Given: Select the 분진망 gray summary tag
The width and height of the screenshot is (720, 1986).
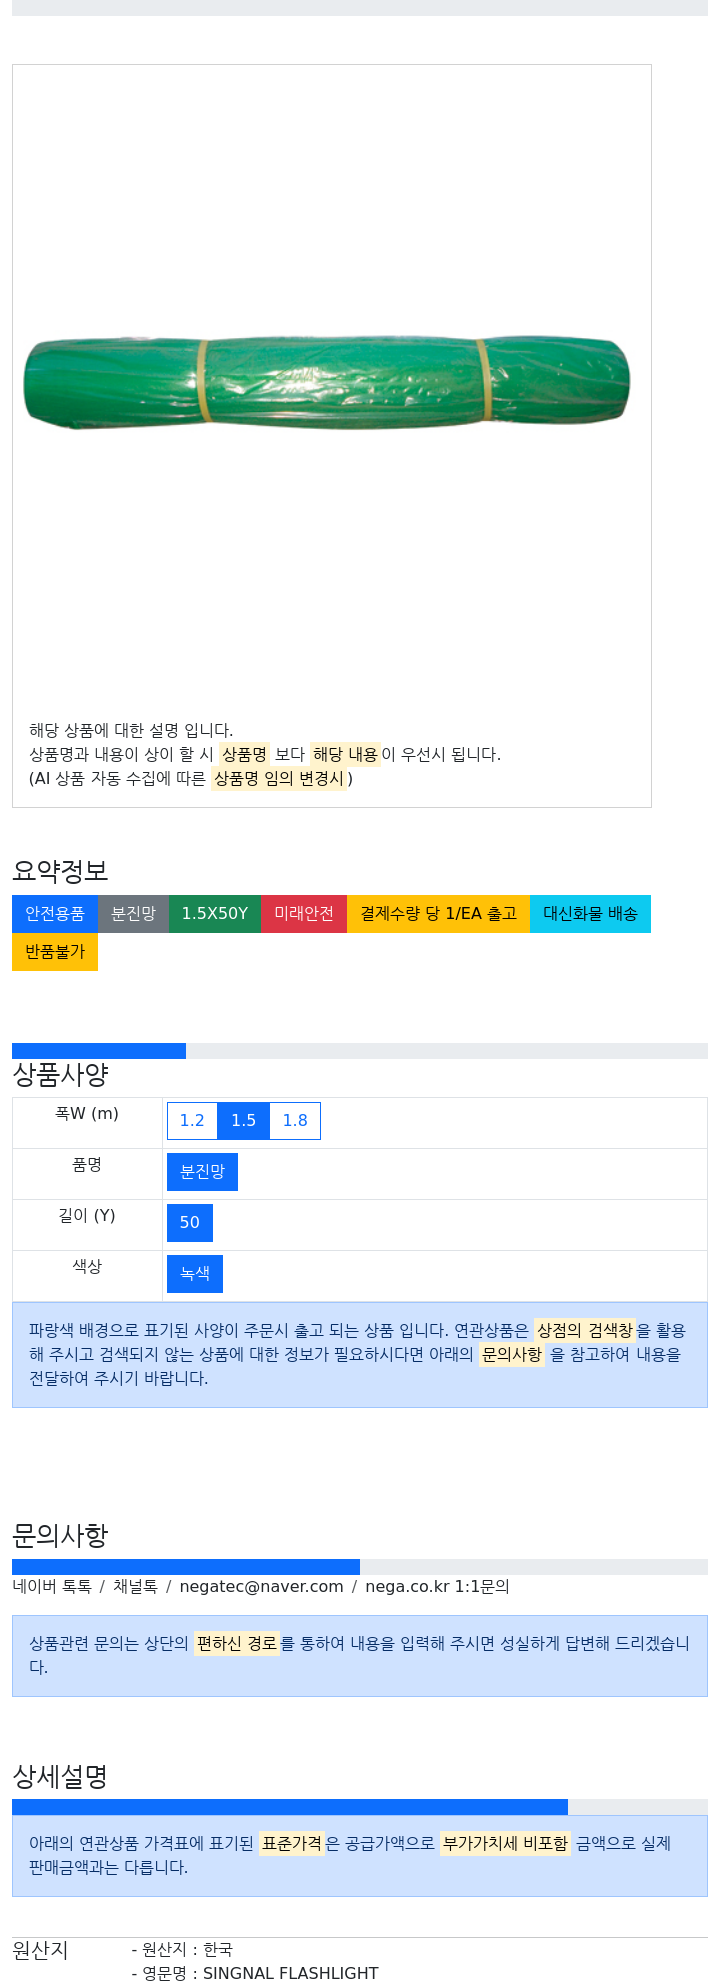Looking at the screenshot, I should (x=133, y=914).
